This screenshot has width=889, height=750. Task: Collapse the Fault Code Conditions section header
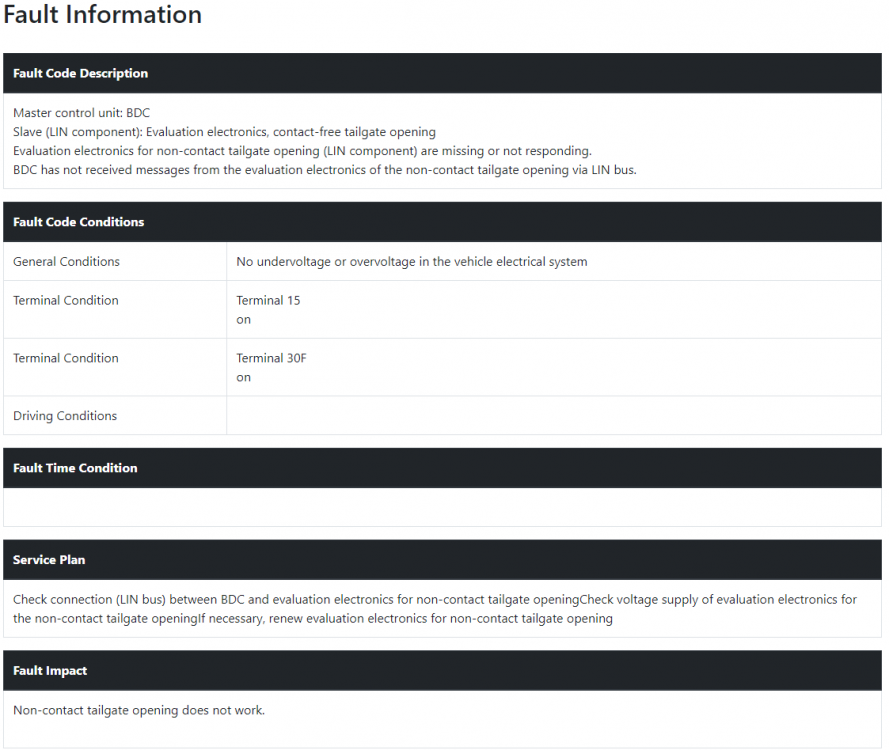coord(442,222)
